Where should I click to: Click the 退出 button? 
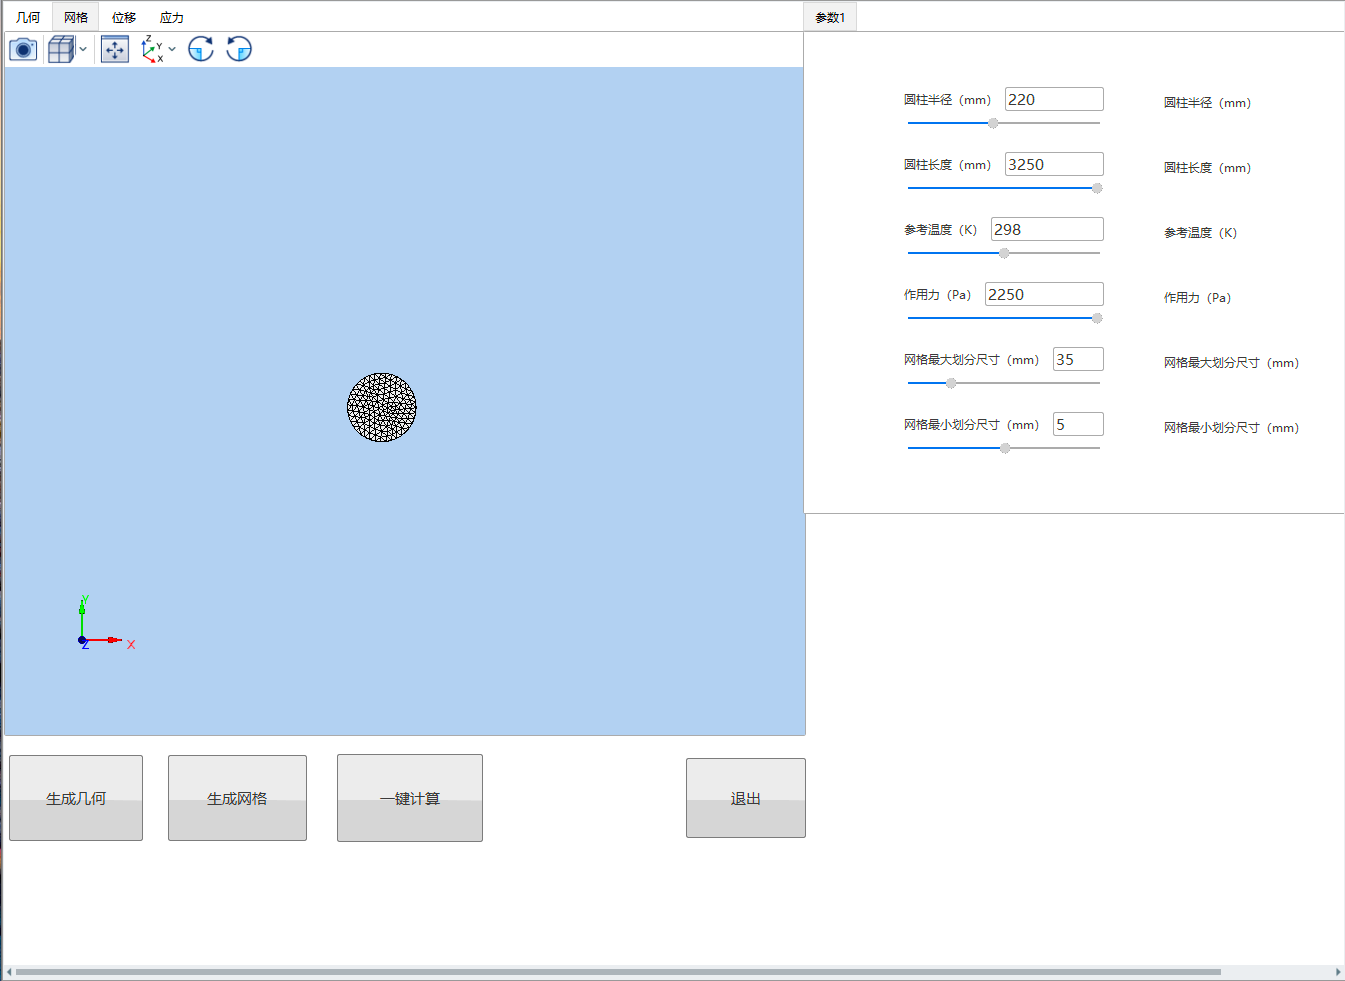click(x=746, y=798)
